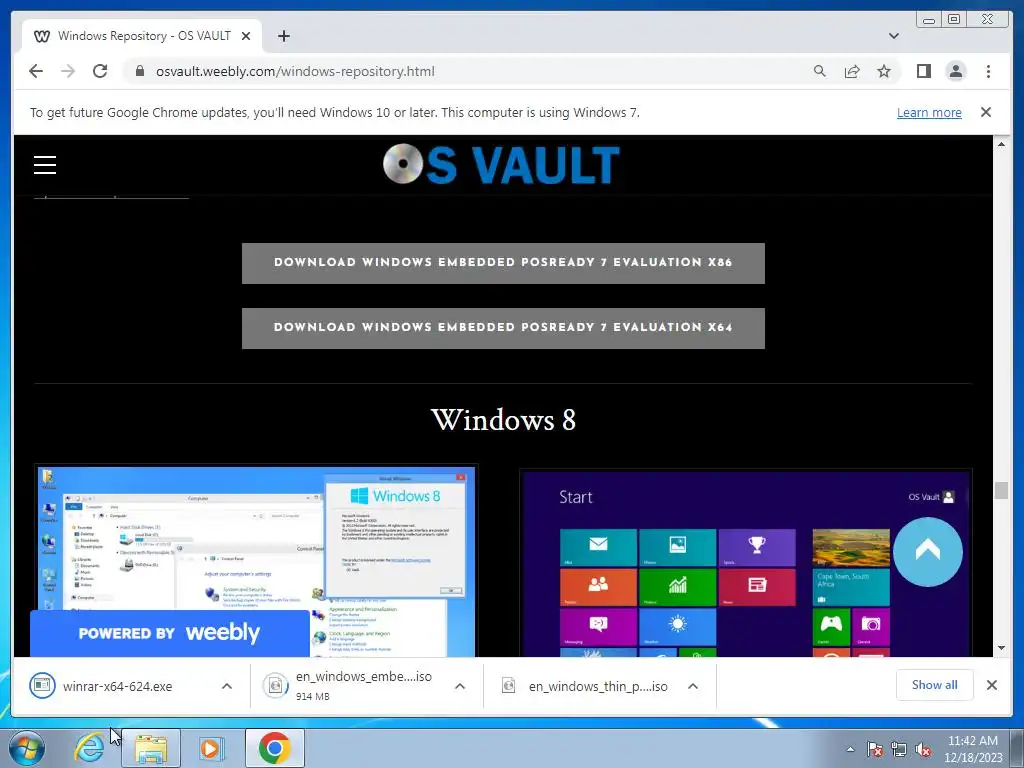
Task: Click the address bar URL
Action: click(295, 71)
